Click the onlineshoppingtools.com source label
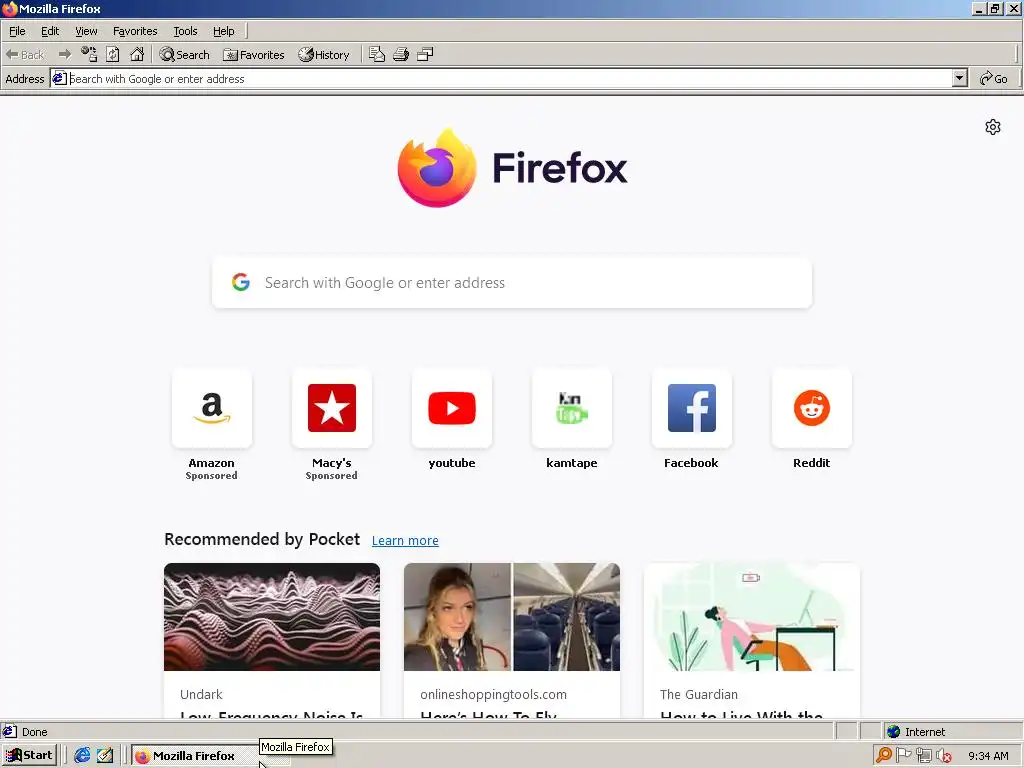1024x768 pixels. (x=493, y=694)
